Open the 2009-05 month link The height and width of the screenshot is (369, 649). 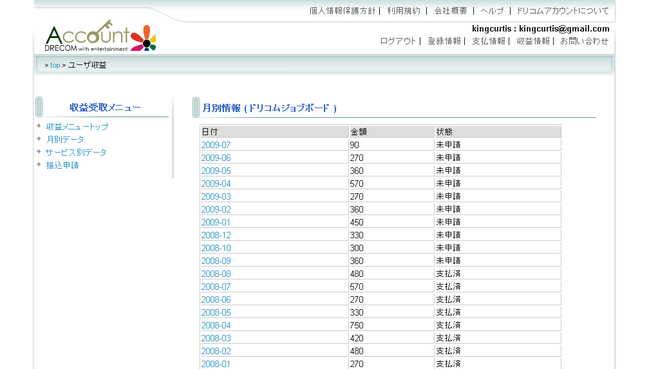click(x=216, y=171)
